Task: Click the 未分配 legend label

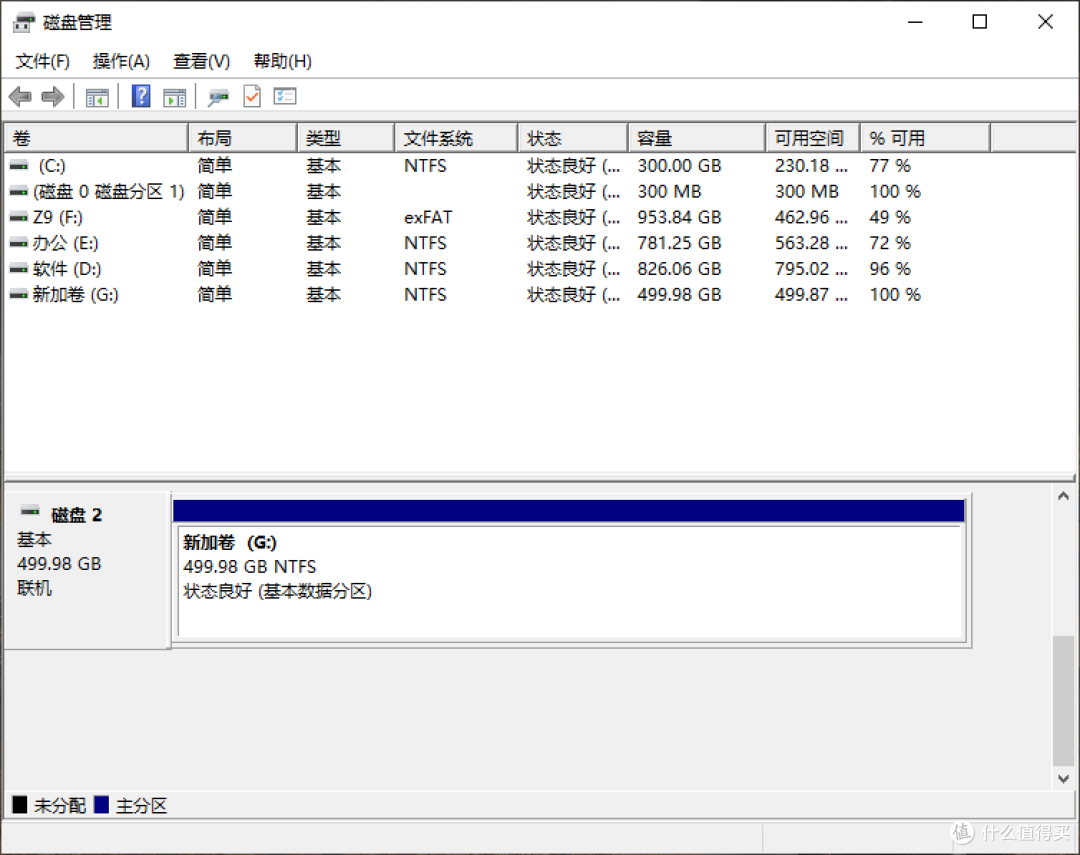Action: pyautogui.click(x=60, y=805)
